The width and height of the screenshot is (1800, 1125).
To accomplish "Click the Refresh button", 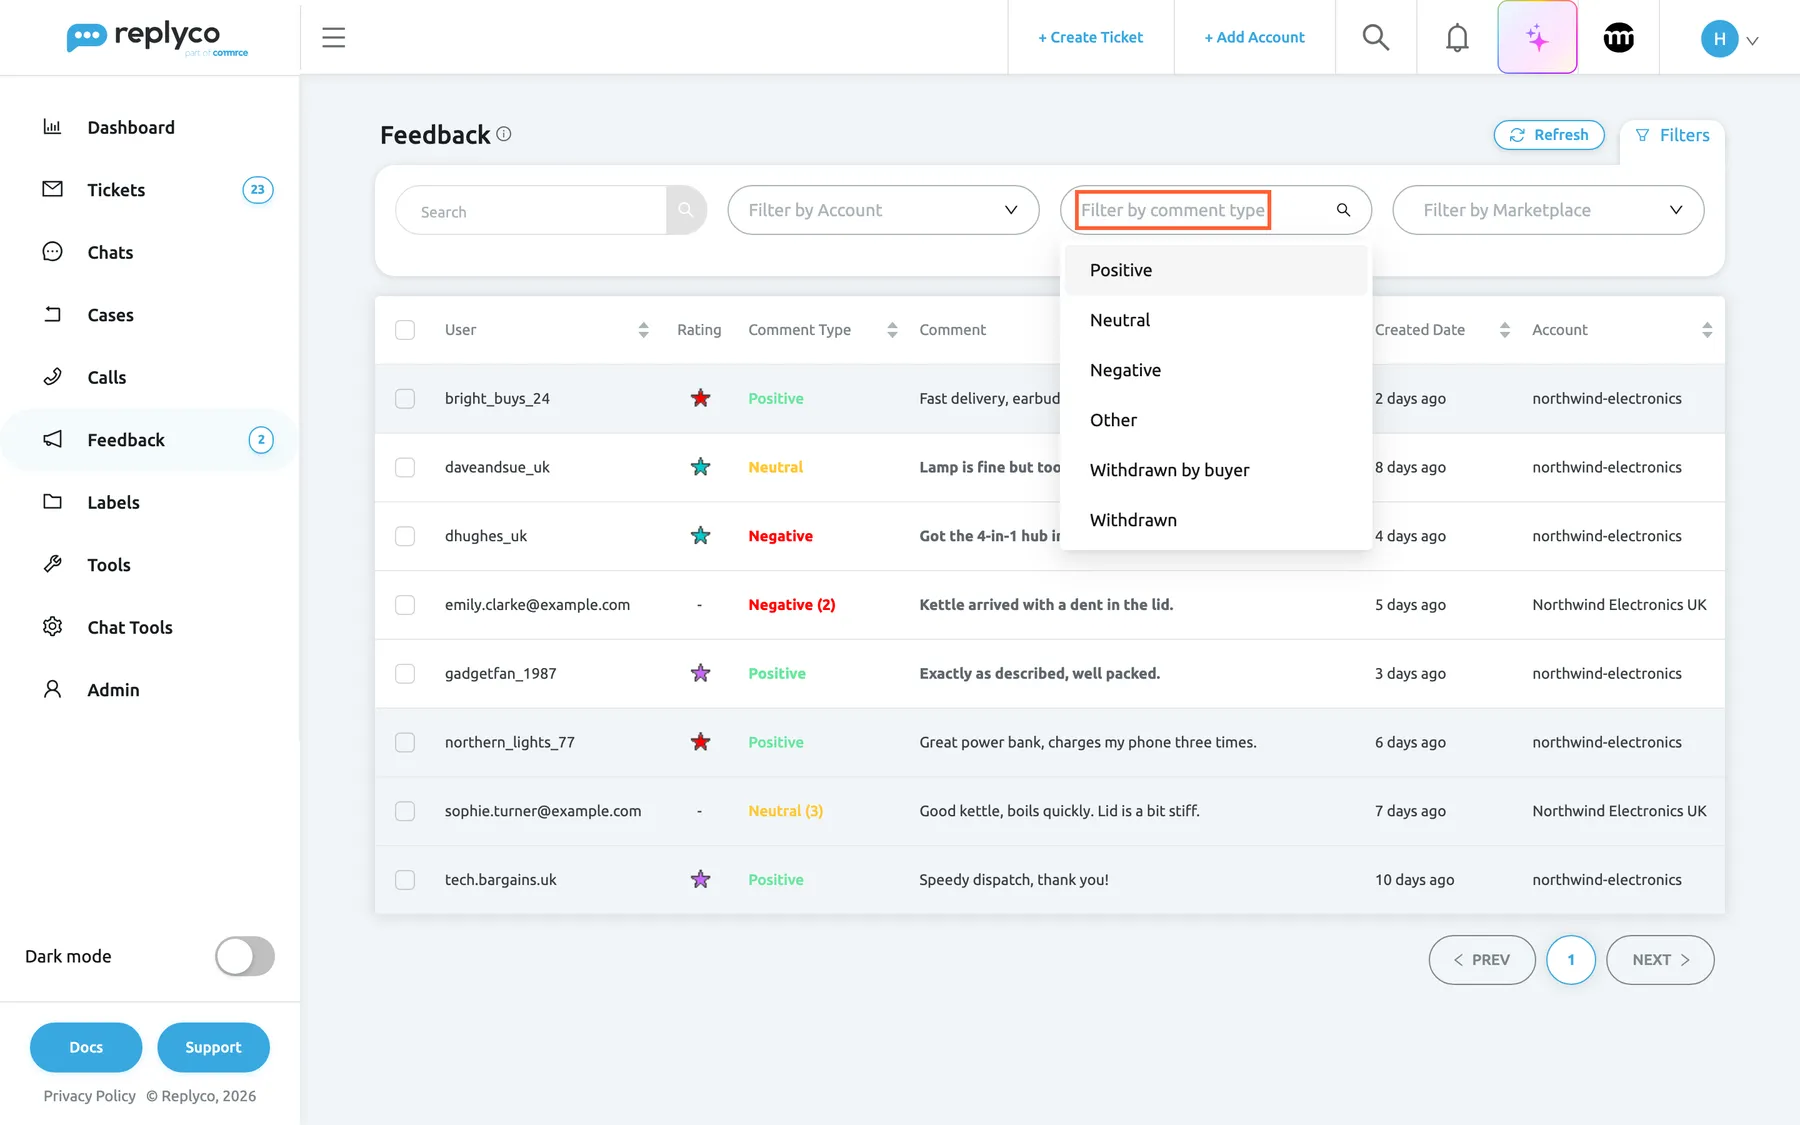I will tap(1549, 135).
